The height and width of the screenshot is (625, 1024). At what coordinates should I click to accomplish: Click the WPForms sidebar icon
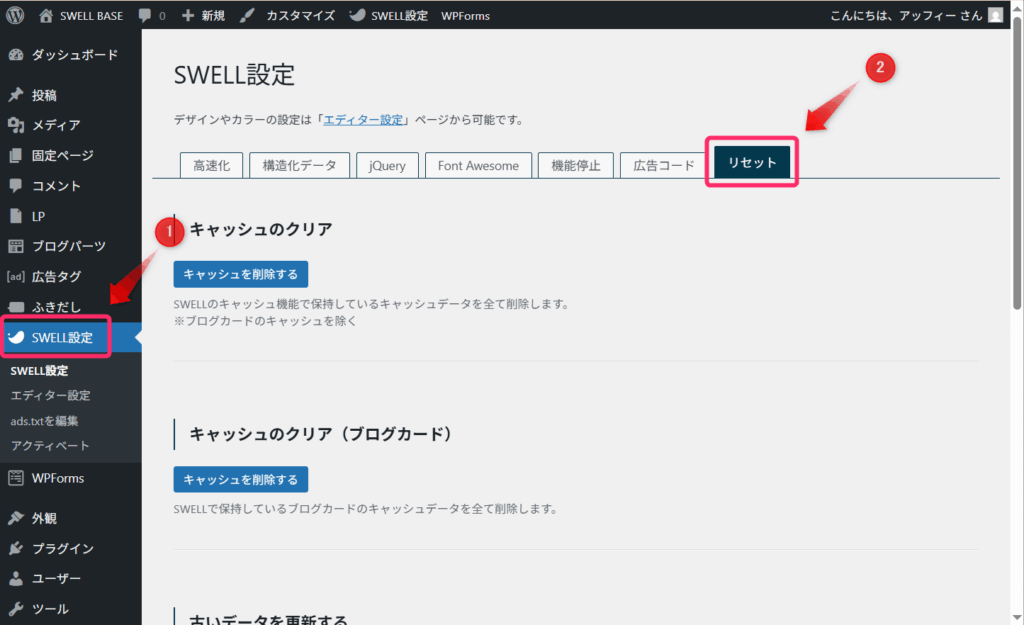tap(16, 478)
